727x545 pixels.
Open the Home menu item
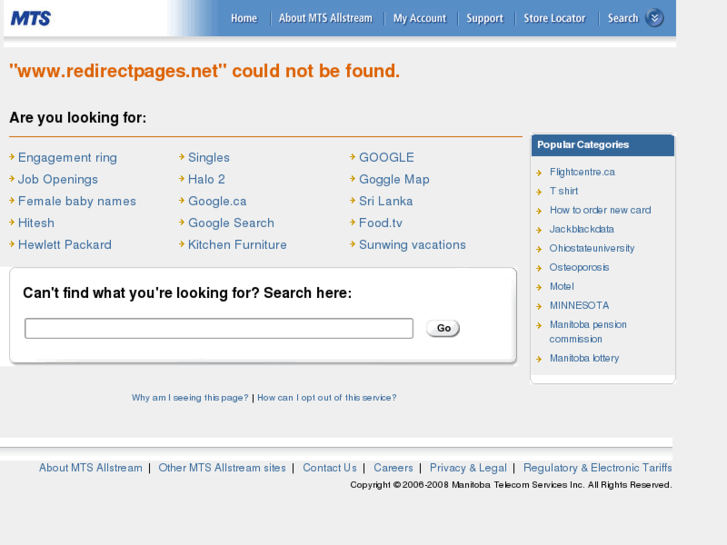tap(244, 18)
